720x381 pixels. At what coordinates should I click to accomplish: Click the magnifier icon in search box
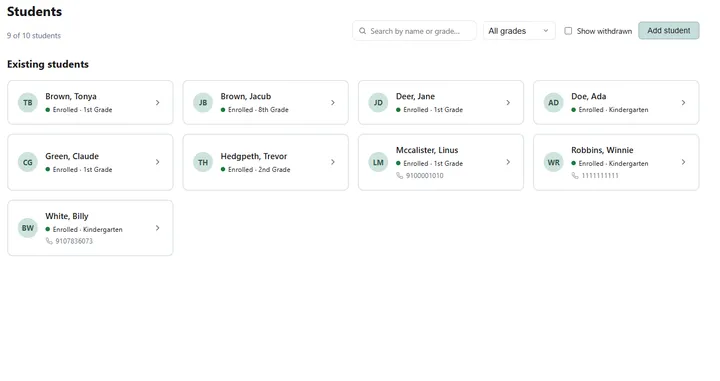point(362,31)
